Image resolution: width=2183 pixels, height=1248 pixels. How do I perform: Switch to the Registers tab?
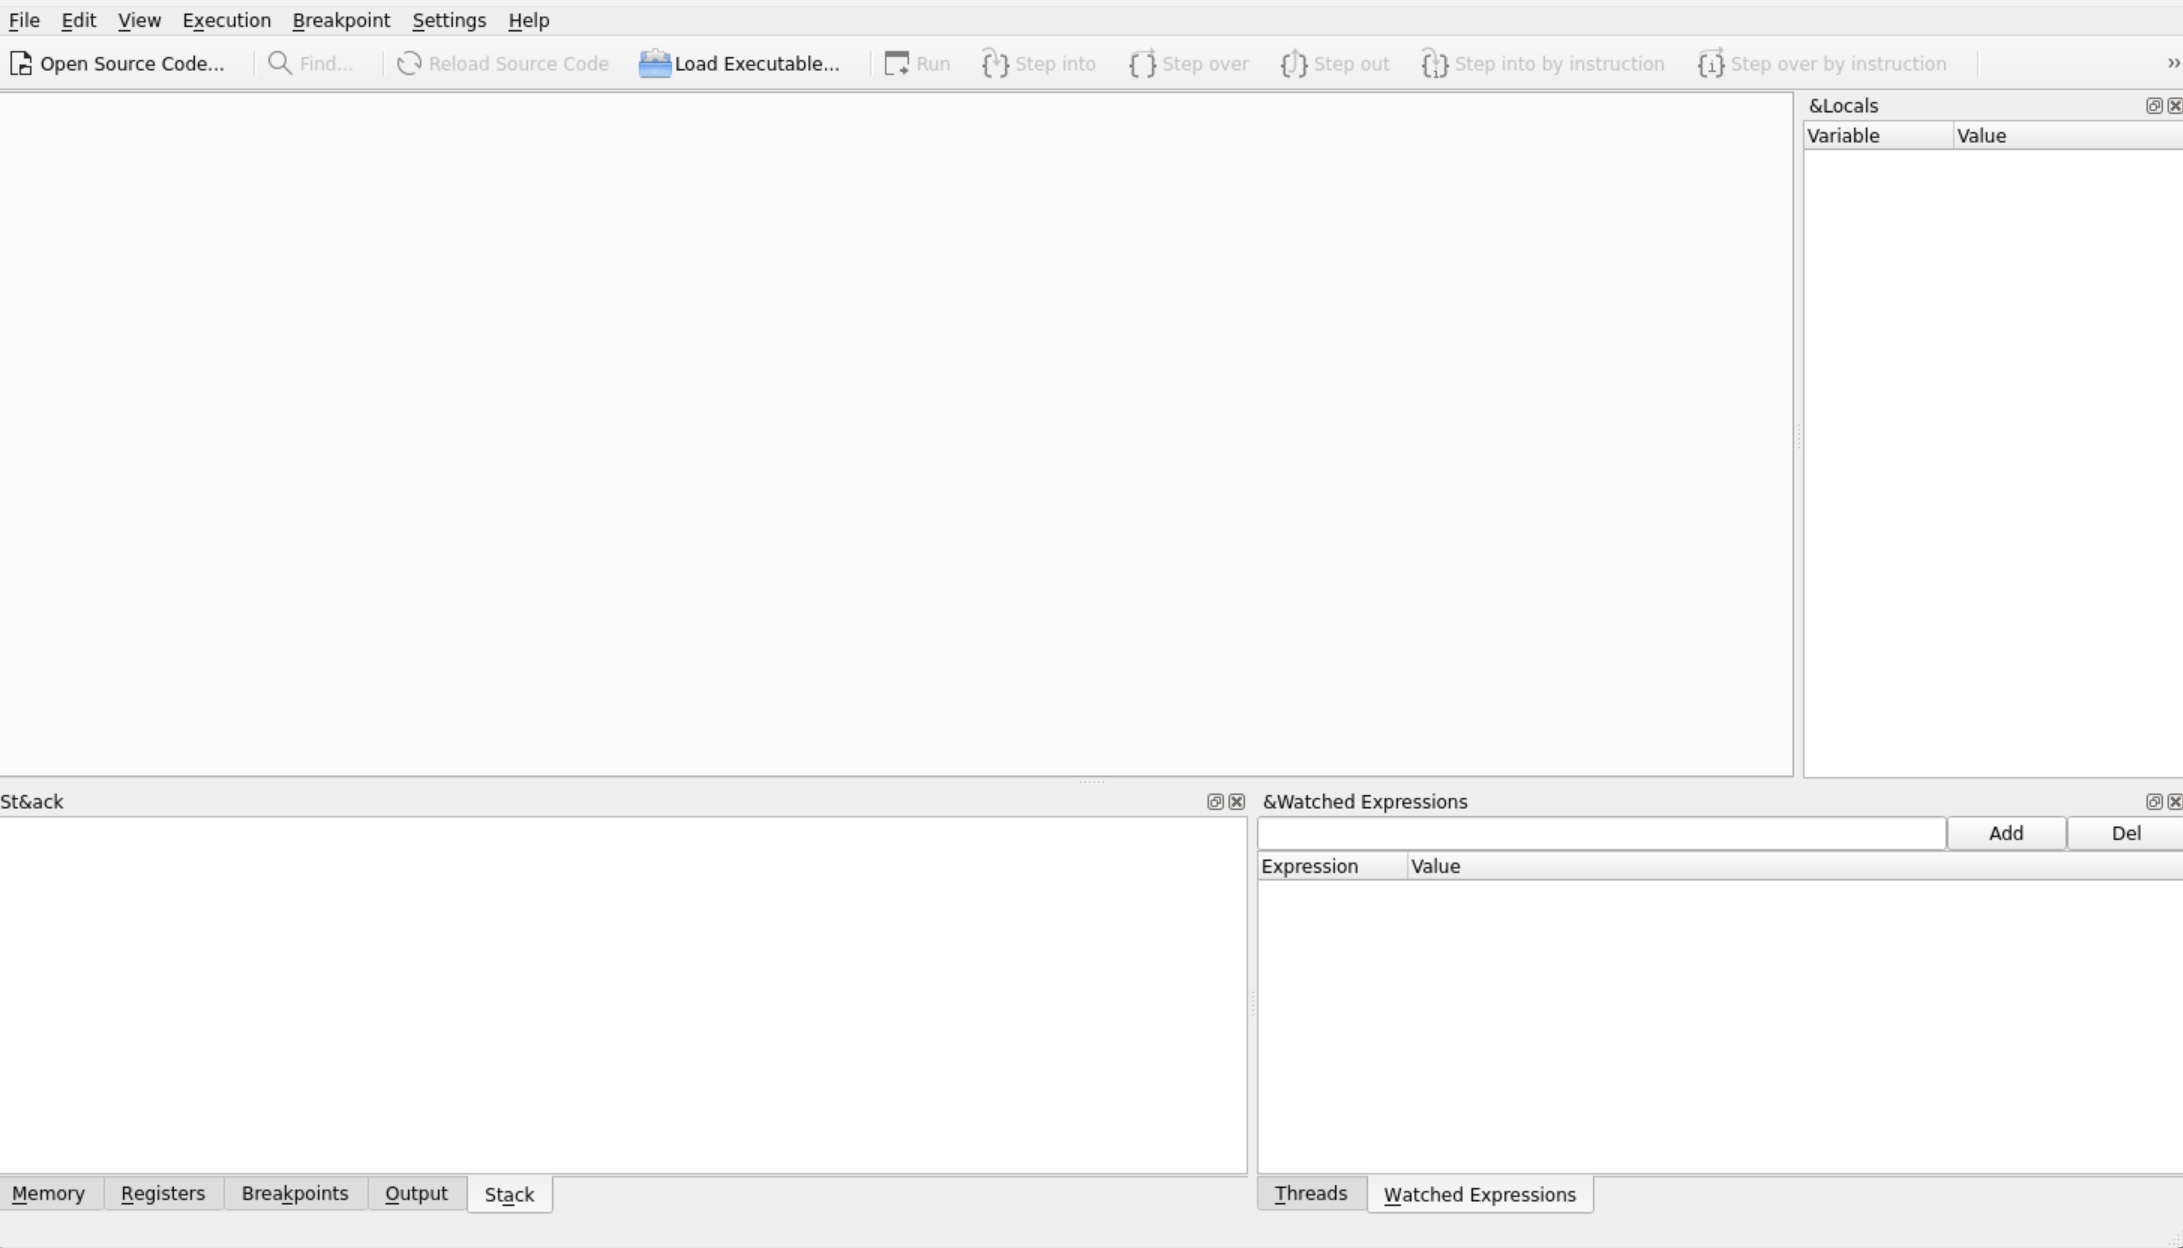click(163, 1194)
